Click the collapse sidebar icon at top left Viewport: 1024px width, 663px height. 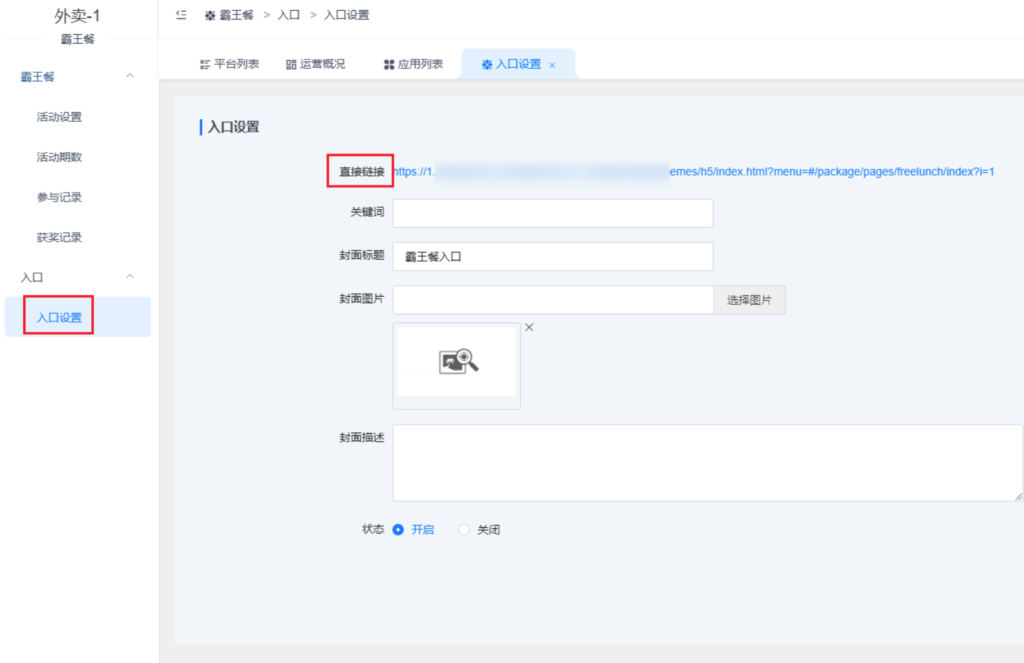(181, 15)
